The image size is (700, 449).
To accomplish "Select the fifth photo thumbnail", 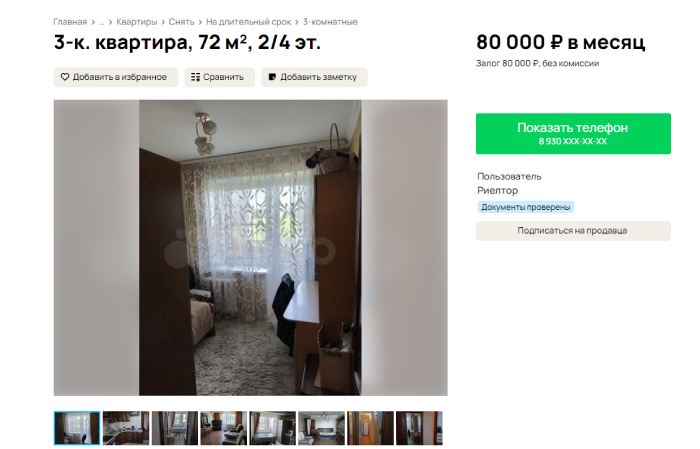I will [272, 428].
